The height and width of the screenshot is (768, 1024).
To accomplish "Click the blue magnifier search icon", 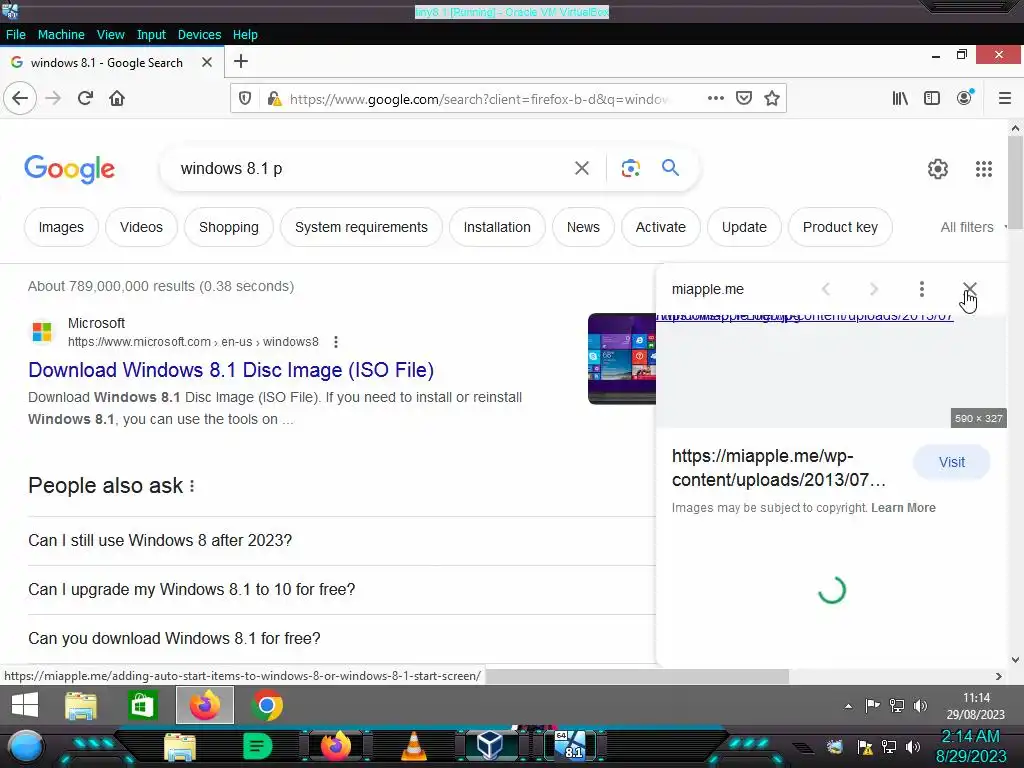I will (671, 168).
